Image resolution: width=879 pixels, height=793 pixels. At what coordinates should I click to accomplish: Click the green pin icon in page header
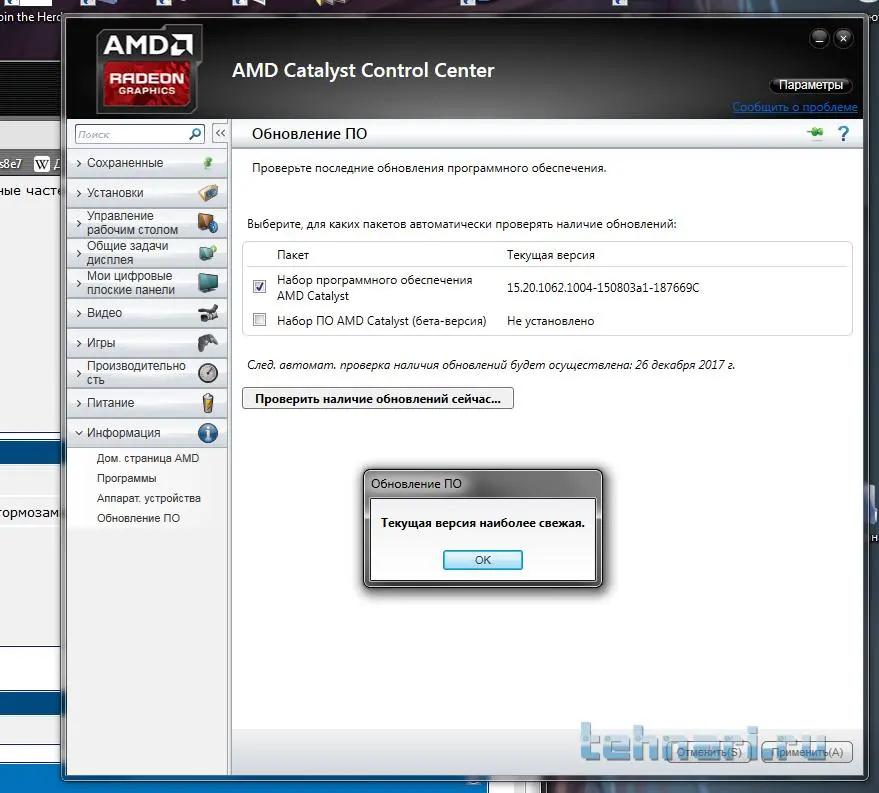click(816, 133)
